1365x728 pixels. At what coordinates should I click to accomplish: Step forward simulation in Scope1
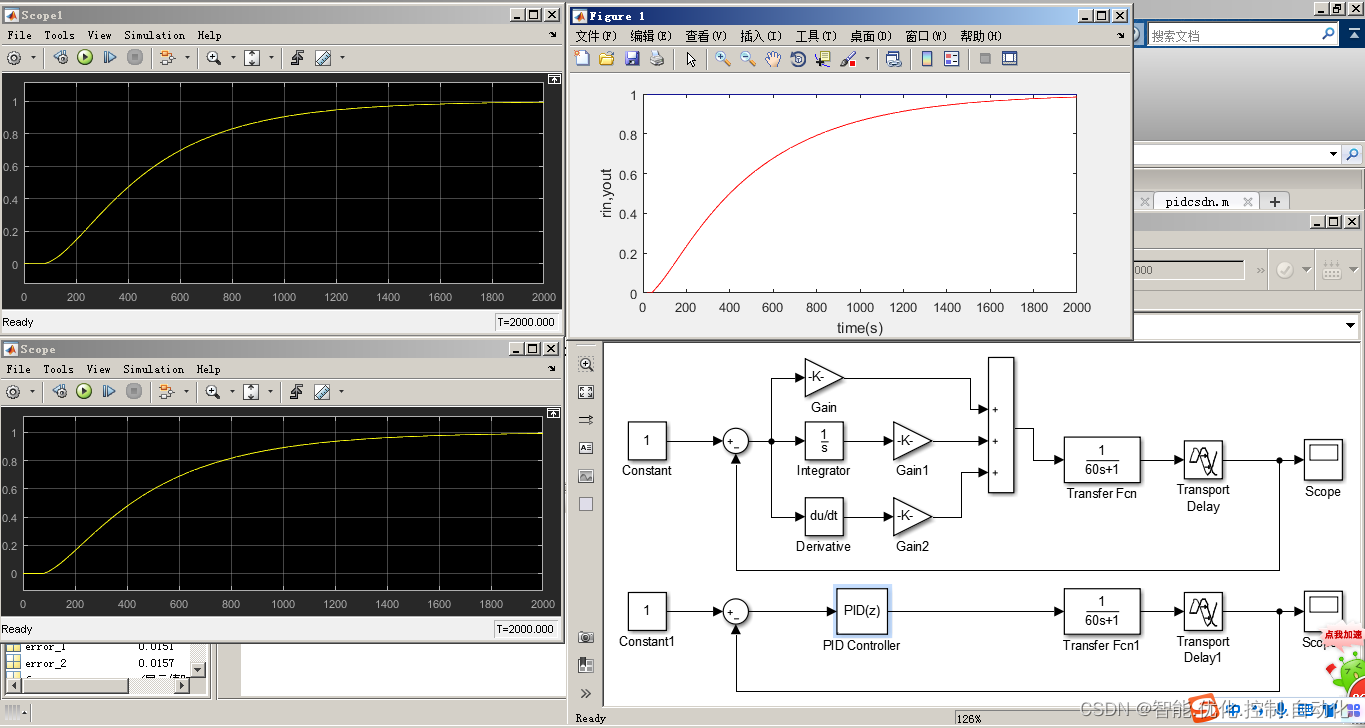pos(110,58)
